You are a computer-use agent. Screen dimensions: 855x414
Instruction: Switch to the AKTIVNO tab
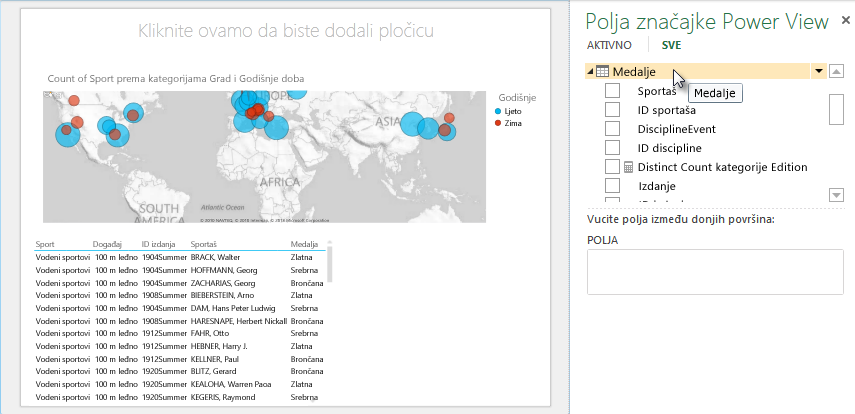pos(609,46)
